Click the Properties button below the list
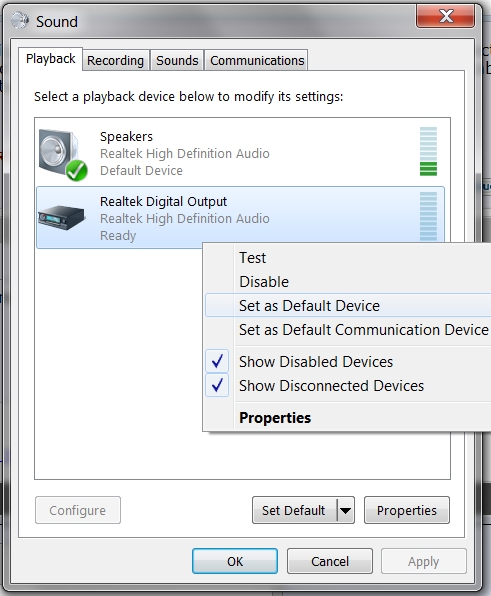 click(407, 510)
